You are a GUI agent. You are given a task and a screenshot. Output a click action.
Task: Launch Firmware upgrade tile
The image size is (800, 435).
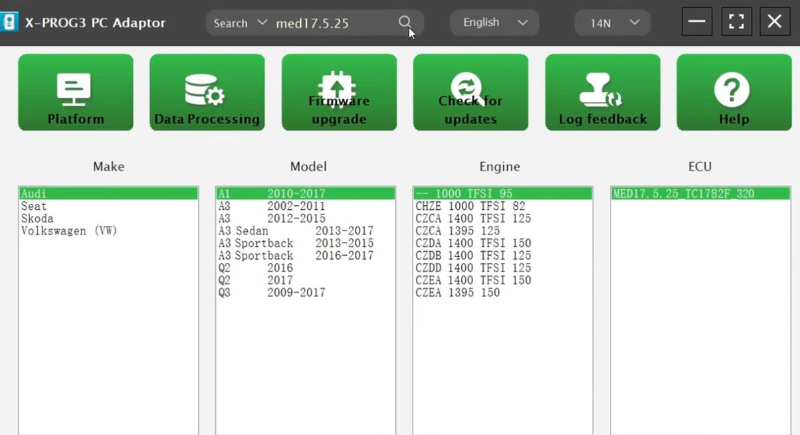(339, 92)
